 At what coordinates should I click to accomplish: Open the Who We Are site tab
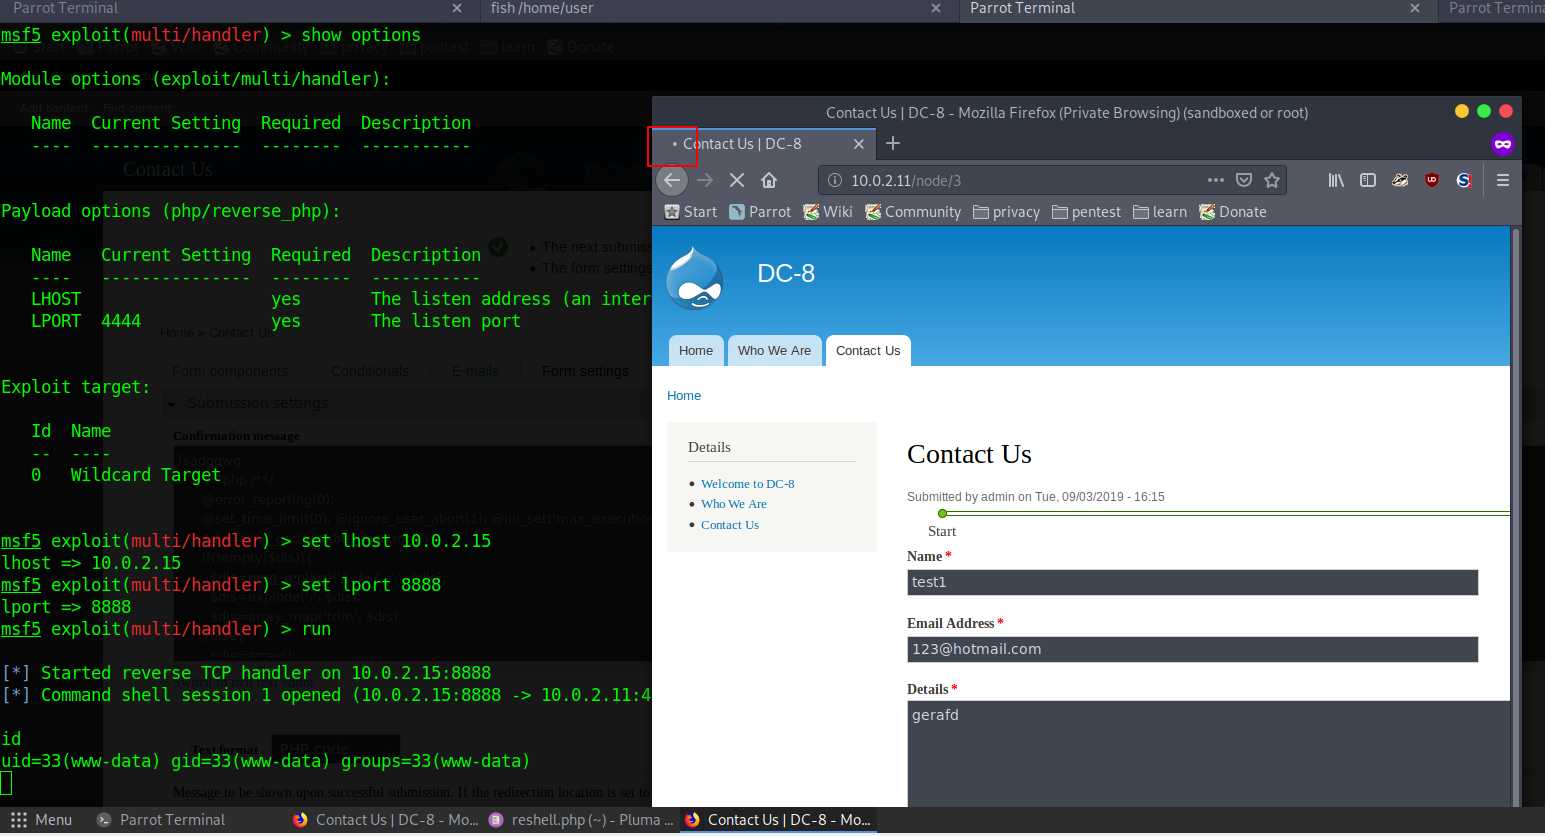tap(774, 351)
